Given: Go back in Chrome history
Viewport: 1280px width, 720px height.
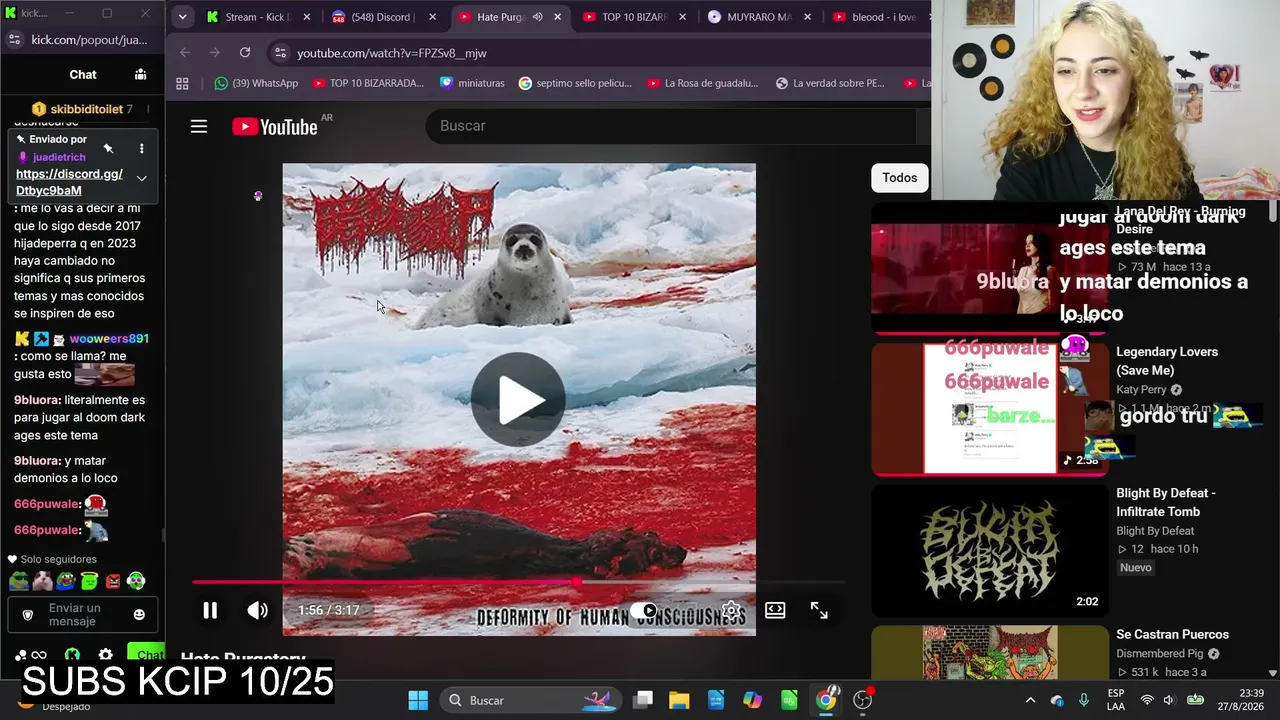Looking at the screenshot, I should [185, 52].
